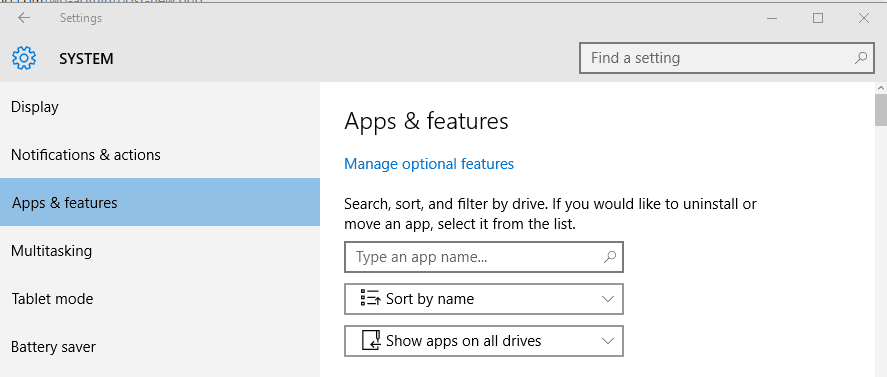Image resolution: width=887 pixels, height=377 pixels.
Task: Click magnifier in app name search box
Action: (x=609, y=257)
